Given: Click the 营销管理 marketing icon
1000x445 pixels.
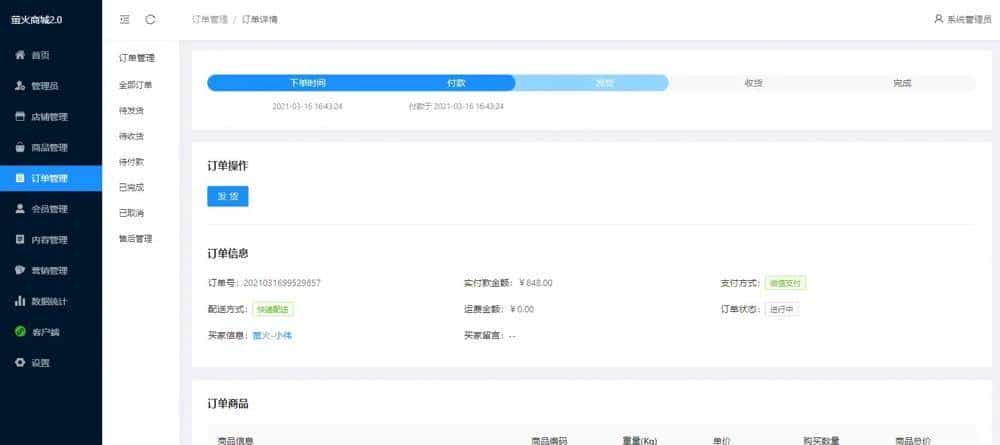Looking at the screenshot, I should pyautogui.click(x=20, y=270).
